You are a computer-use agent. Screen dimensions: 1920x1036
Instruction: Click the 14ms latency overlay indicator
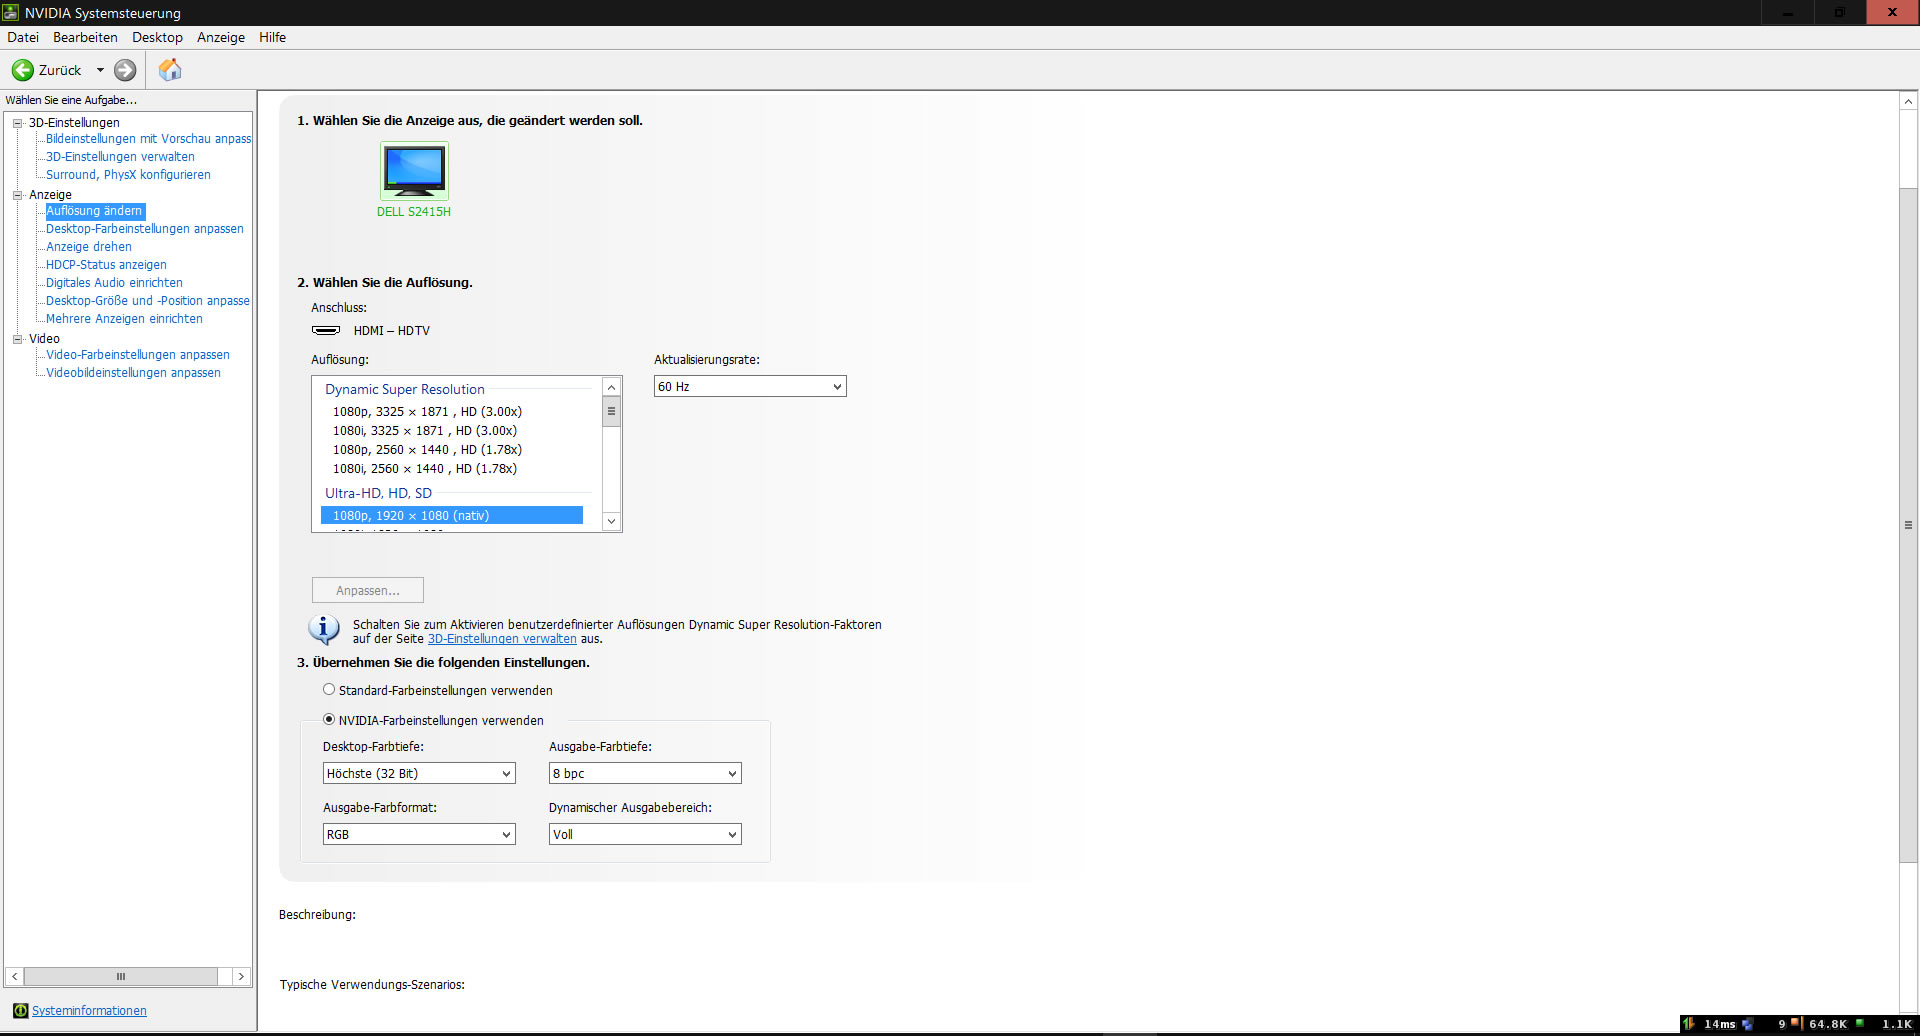point(1720,1024)
